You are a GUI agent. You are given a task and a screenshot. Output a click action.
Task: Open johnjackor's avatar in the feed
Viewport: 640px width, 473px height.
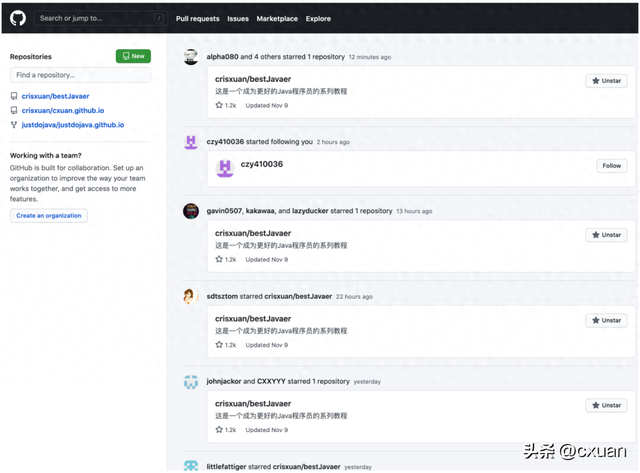coord(191,382)
